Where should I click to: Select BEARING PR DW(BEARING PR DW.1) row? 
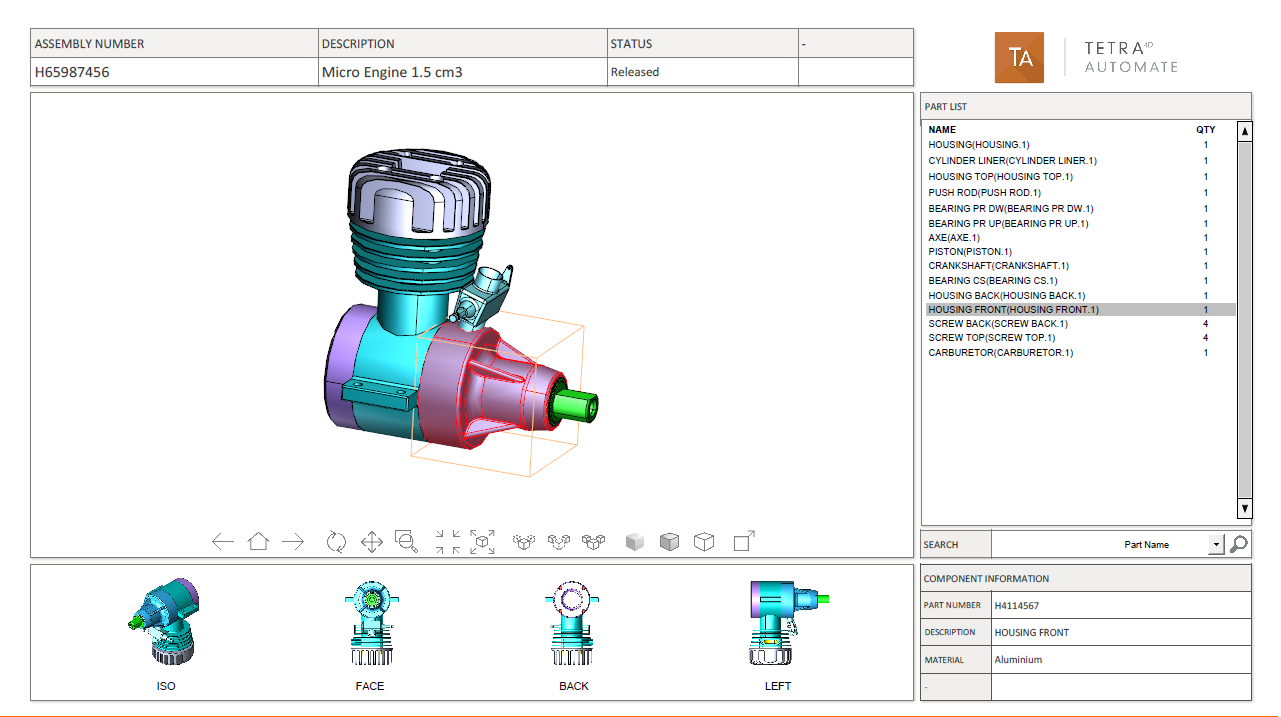pos(1081,209)
